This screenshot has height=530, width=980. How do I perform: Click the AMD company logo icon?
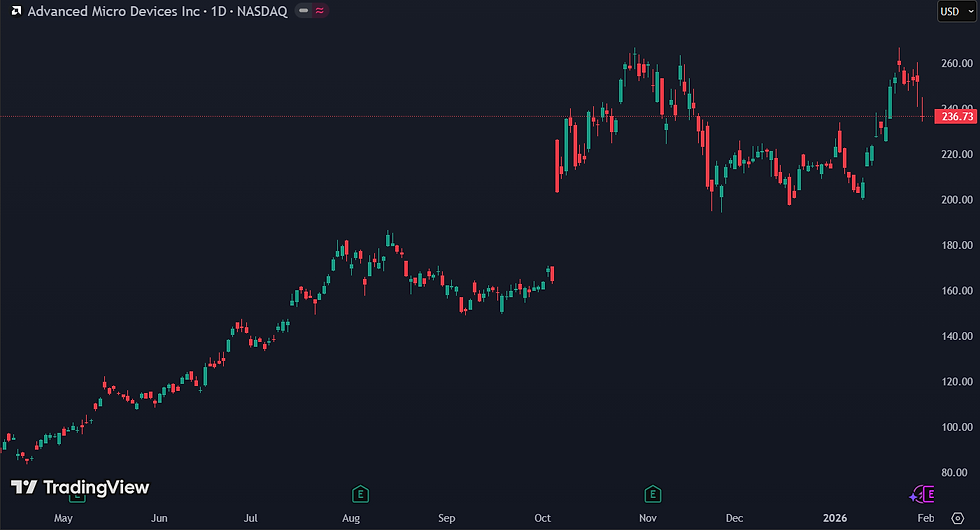click(16, 11)
